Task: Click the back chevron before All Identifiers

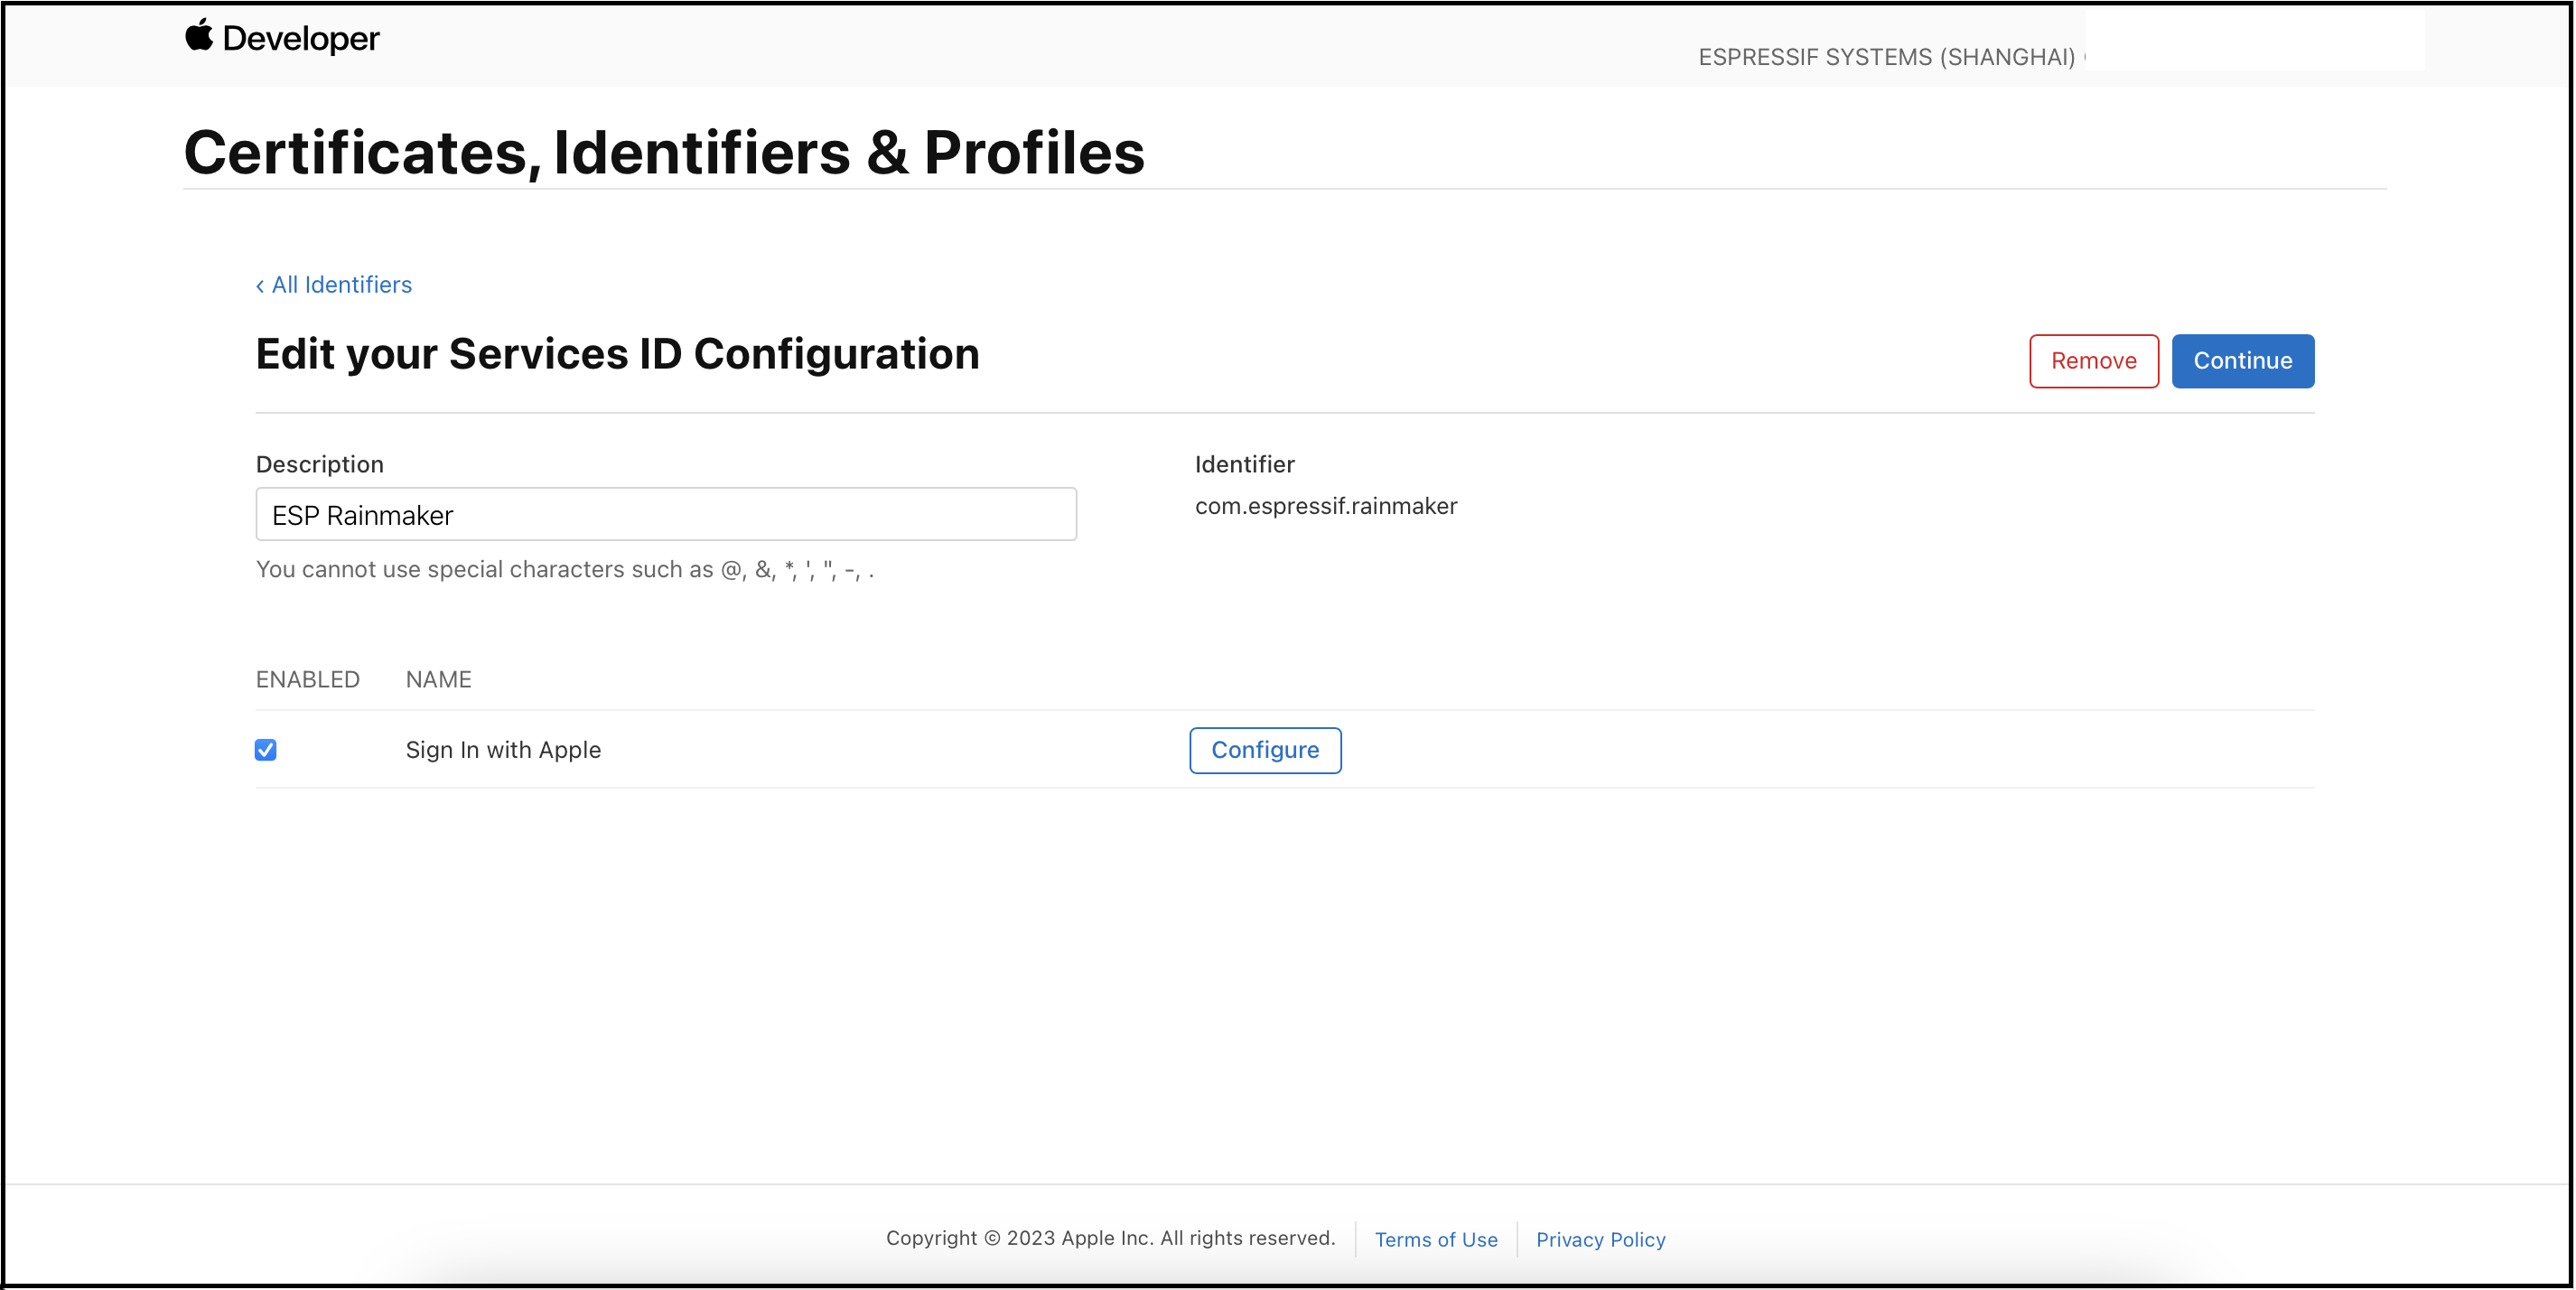Action: [260, 286]
